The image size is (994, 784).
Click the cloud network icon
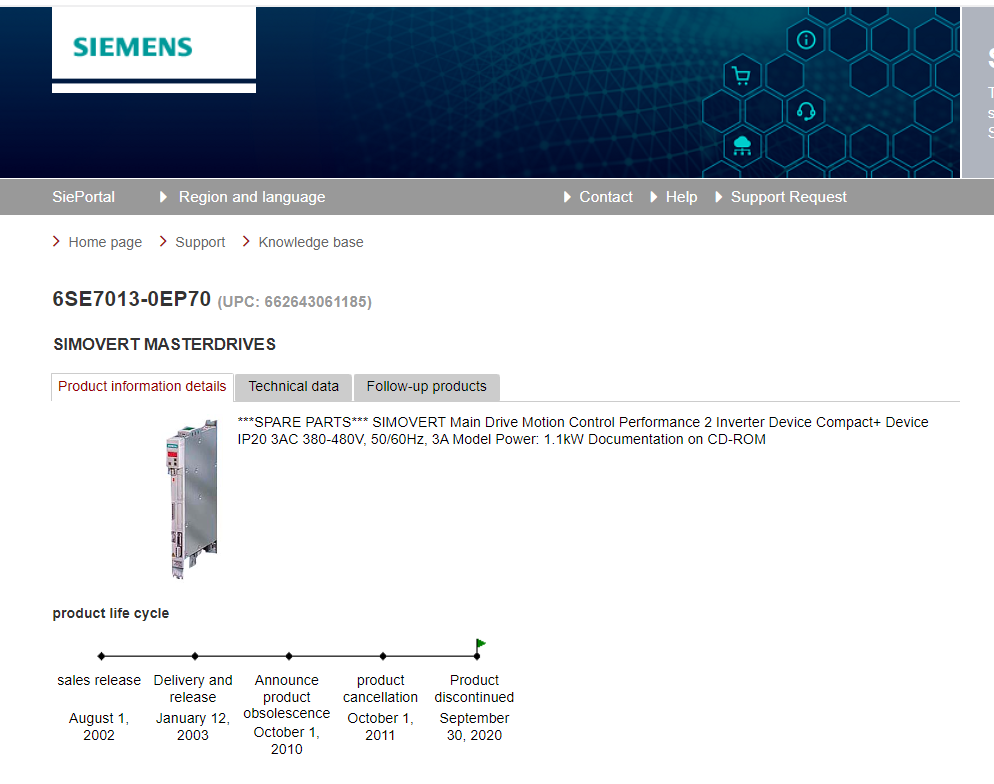pyautogui.click(x=741, y=147)
